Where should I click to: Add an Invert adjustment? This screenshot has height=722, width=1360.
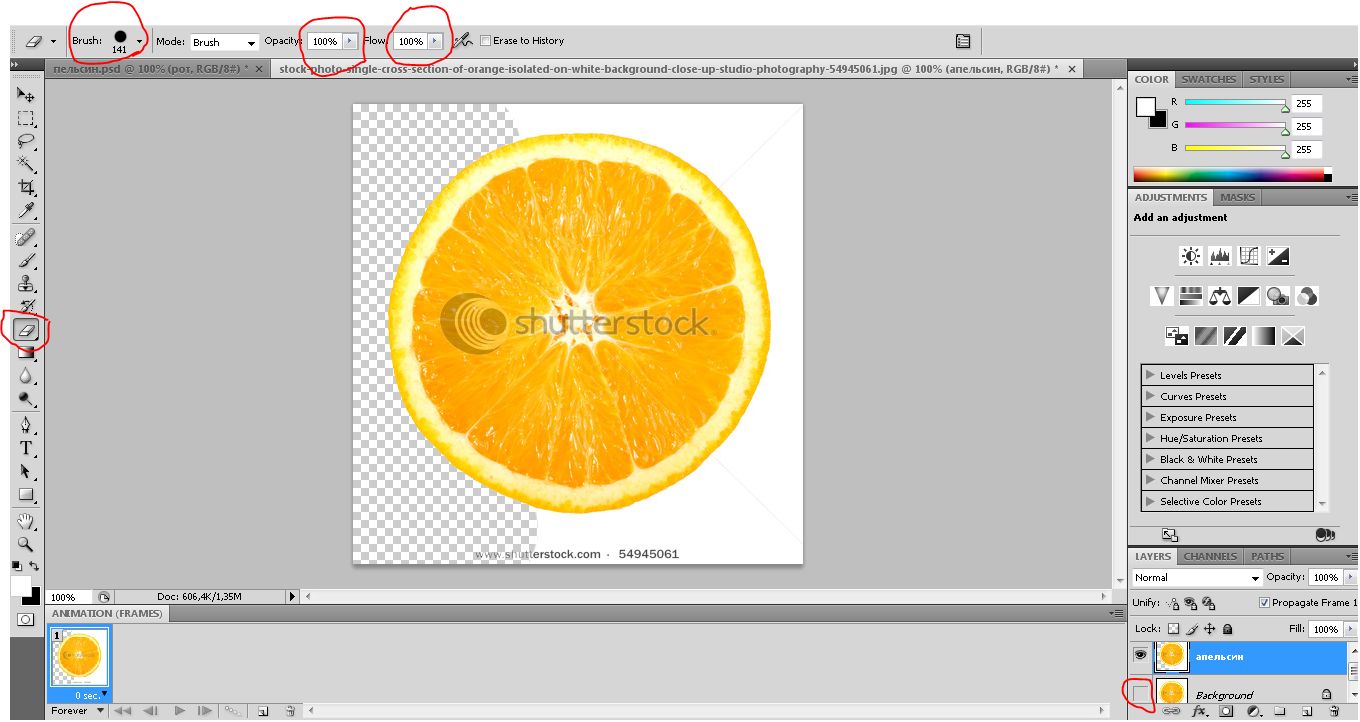[x=1177, y=336]
